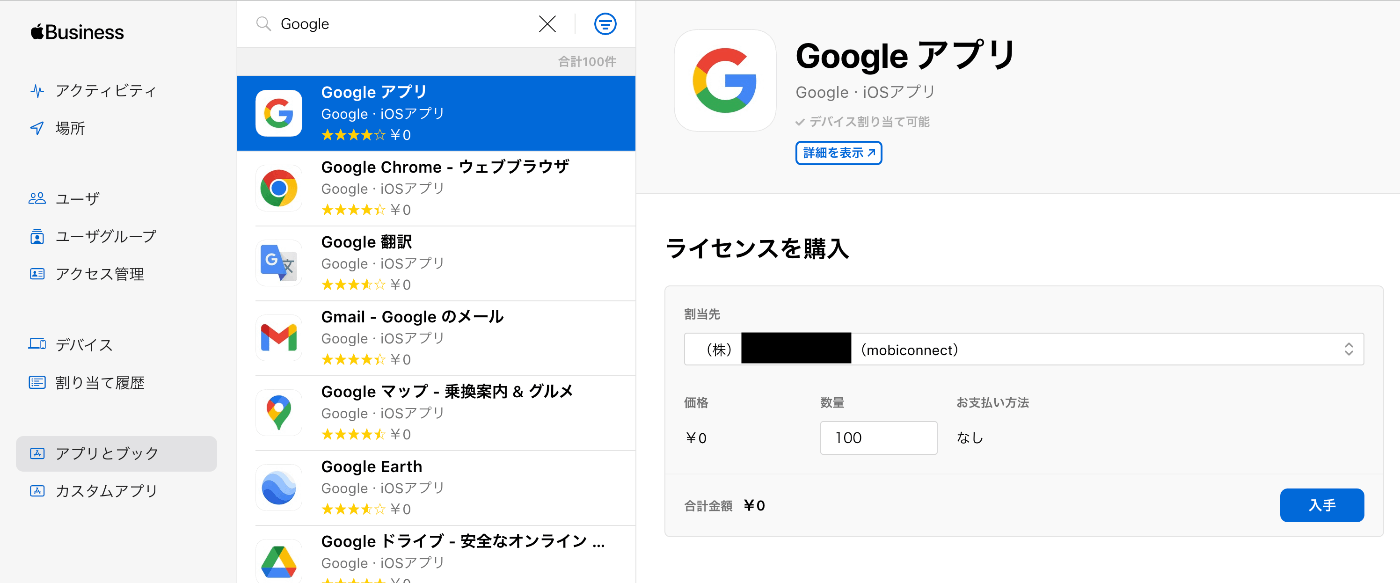Select the Gmail app icon
The height and width of the screenshot is (583, 1400).
279,338
